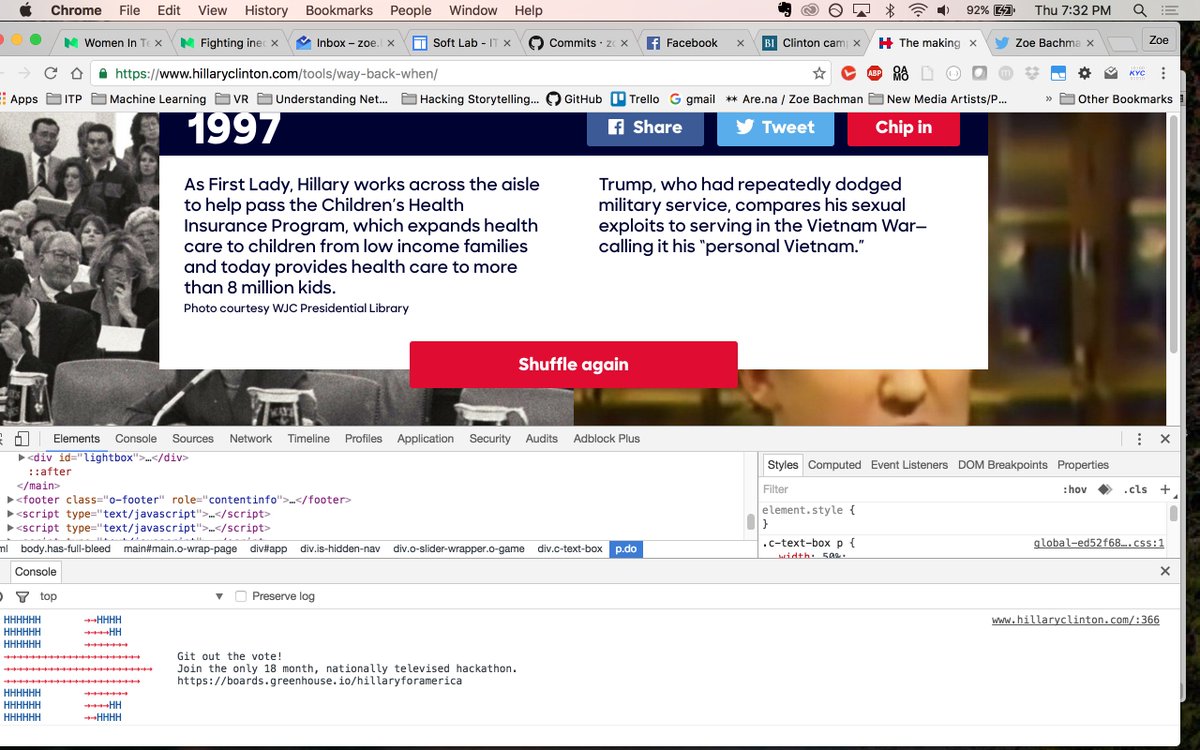Toggle .cls class editor
This screenshot has width=1200, height=750.
coord(1135,490)
